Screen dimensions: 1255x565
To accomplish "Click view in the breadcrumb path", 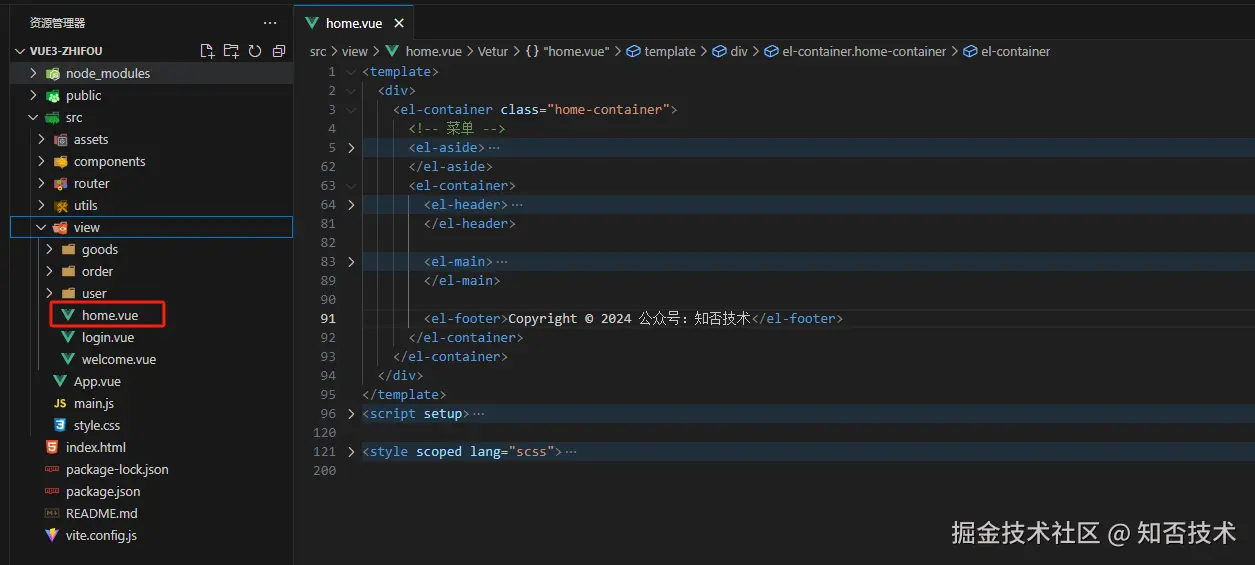I will 355,51.
